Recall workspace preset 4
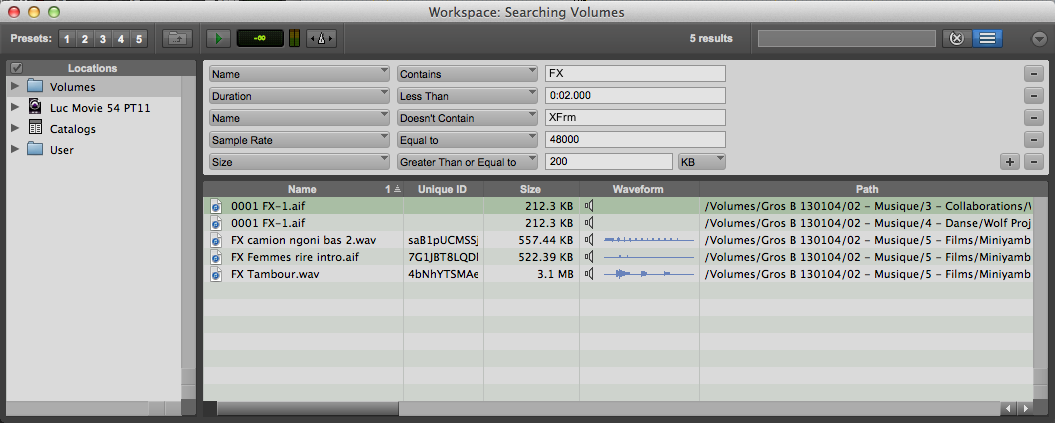This screenshot has height=423, width=1055. (x=120, y=39)
